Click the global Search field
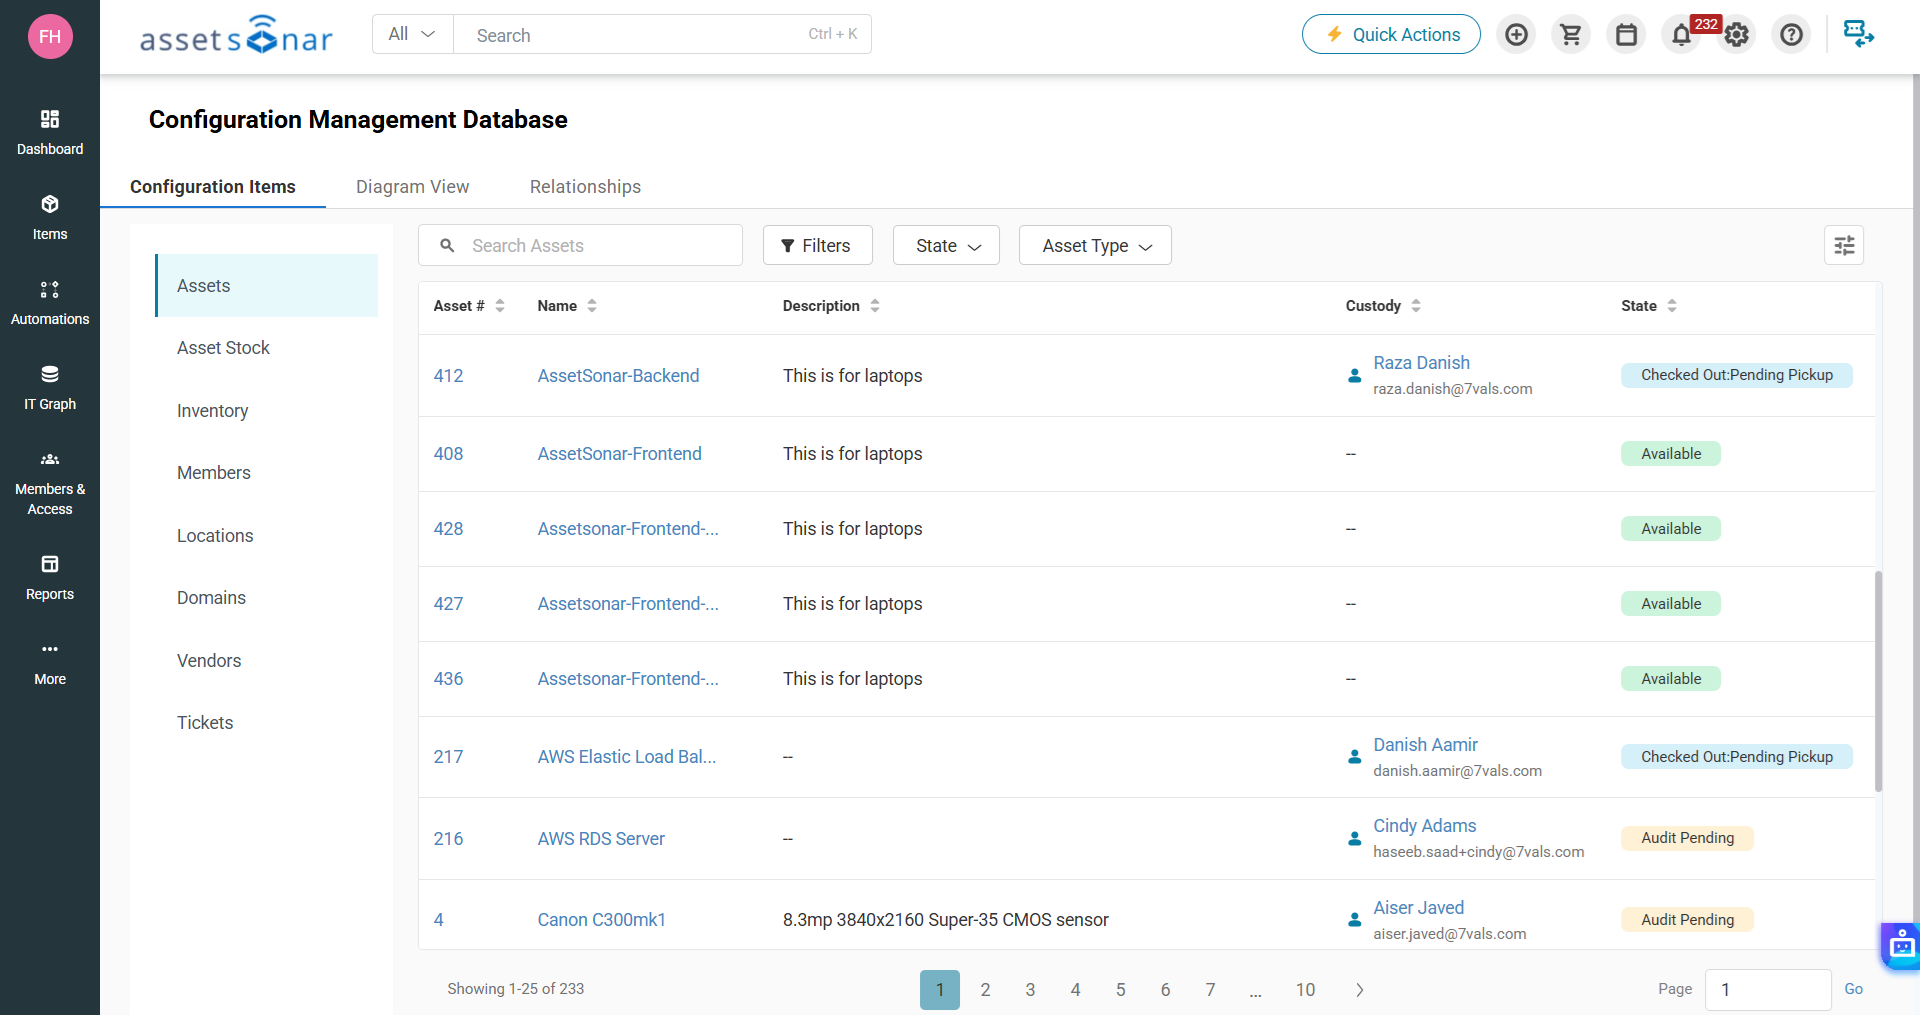Image resolution: width=1920 pixels, height=1015 pixels. point(662,34)
